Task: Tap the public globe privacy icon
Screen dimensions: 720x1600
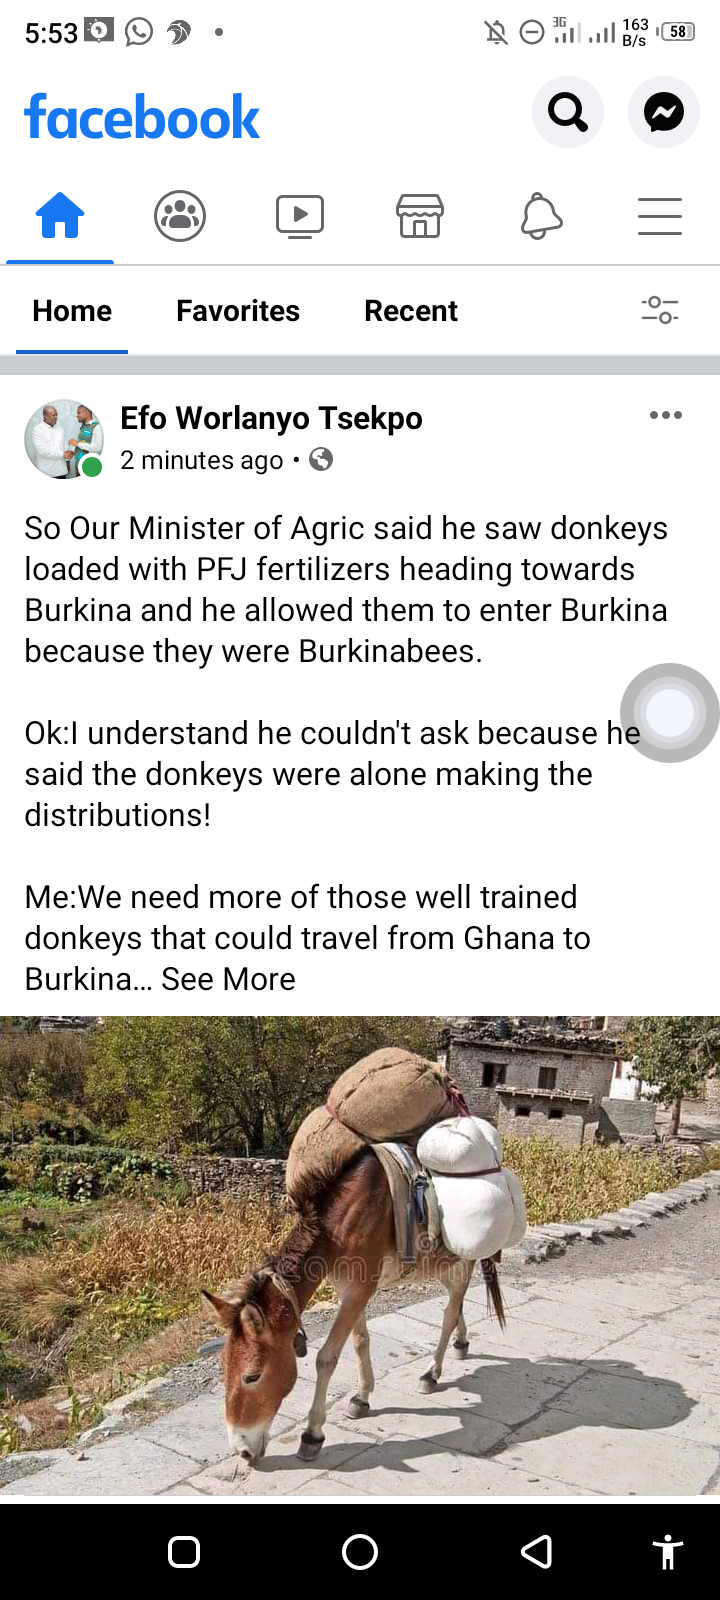Action: tap(321, 460)
